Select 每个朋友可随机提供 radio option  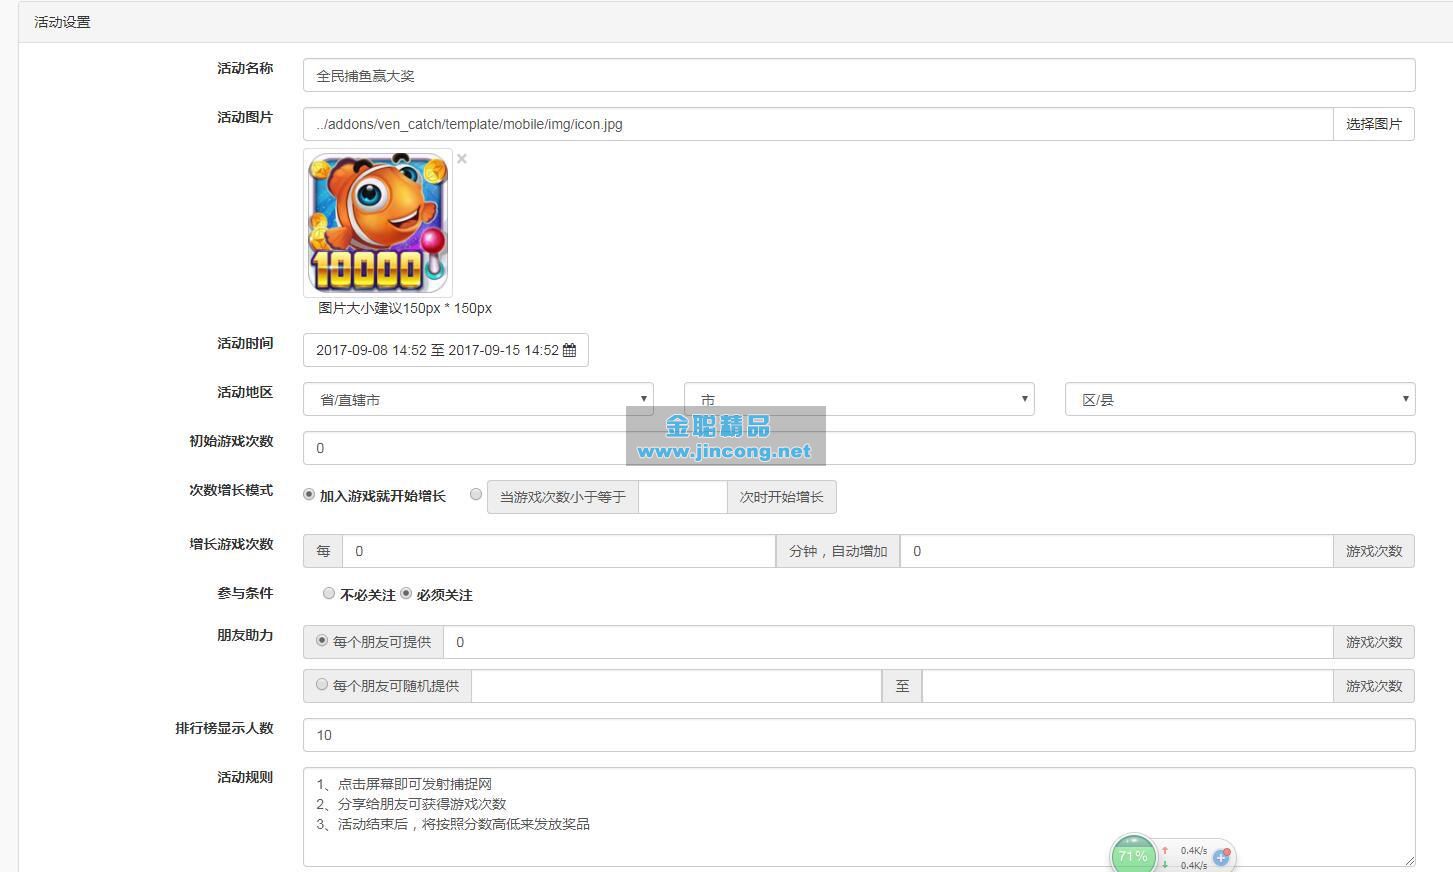(x=322, y=685)
